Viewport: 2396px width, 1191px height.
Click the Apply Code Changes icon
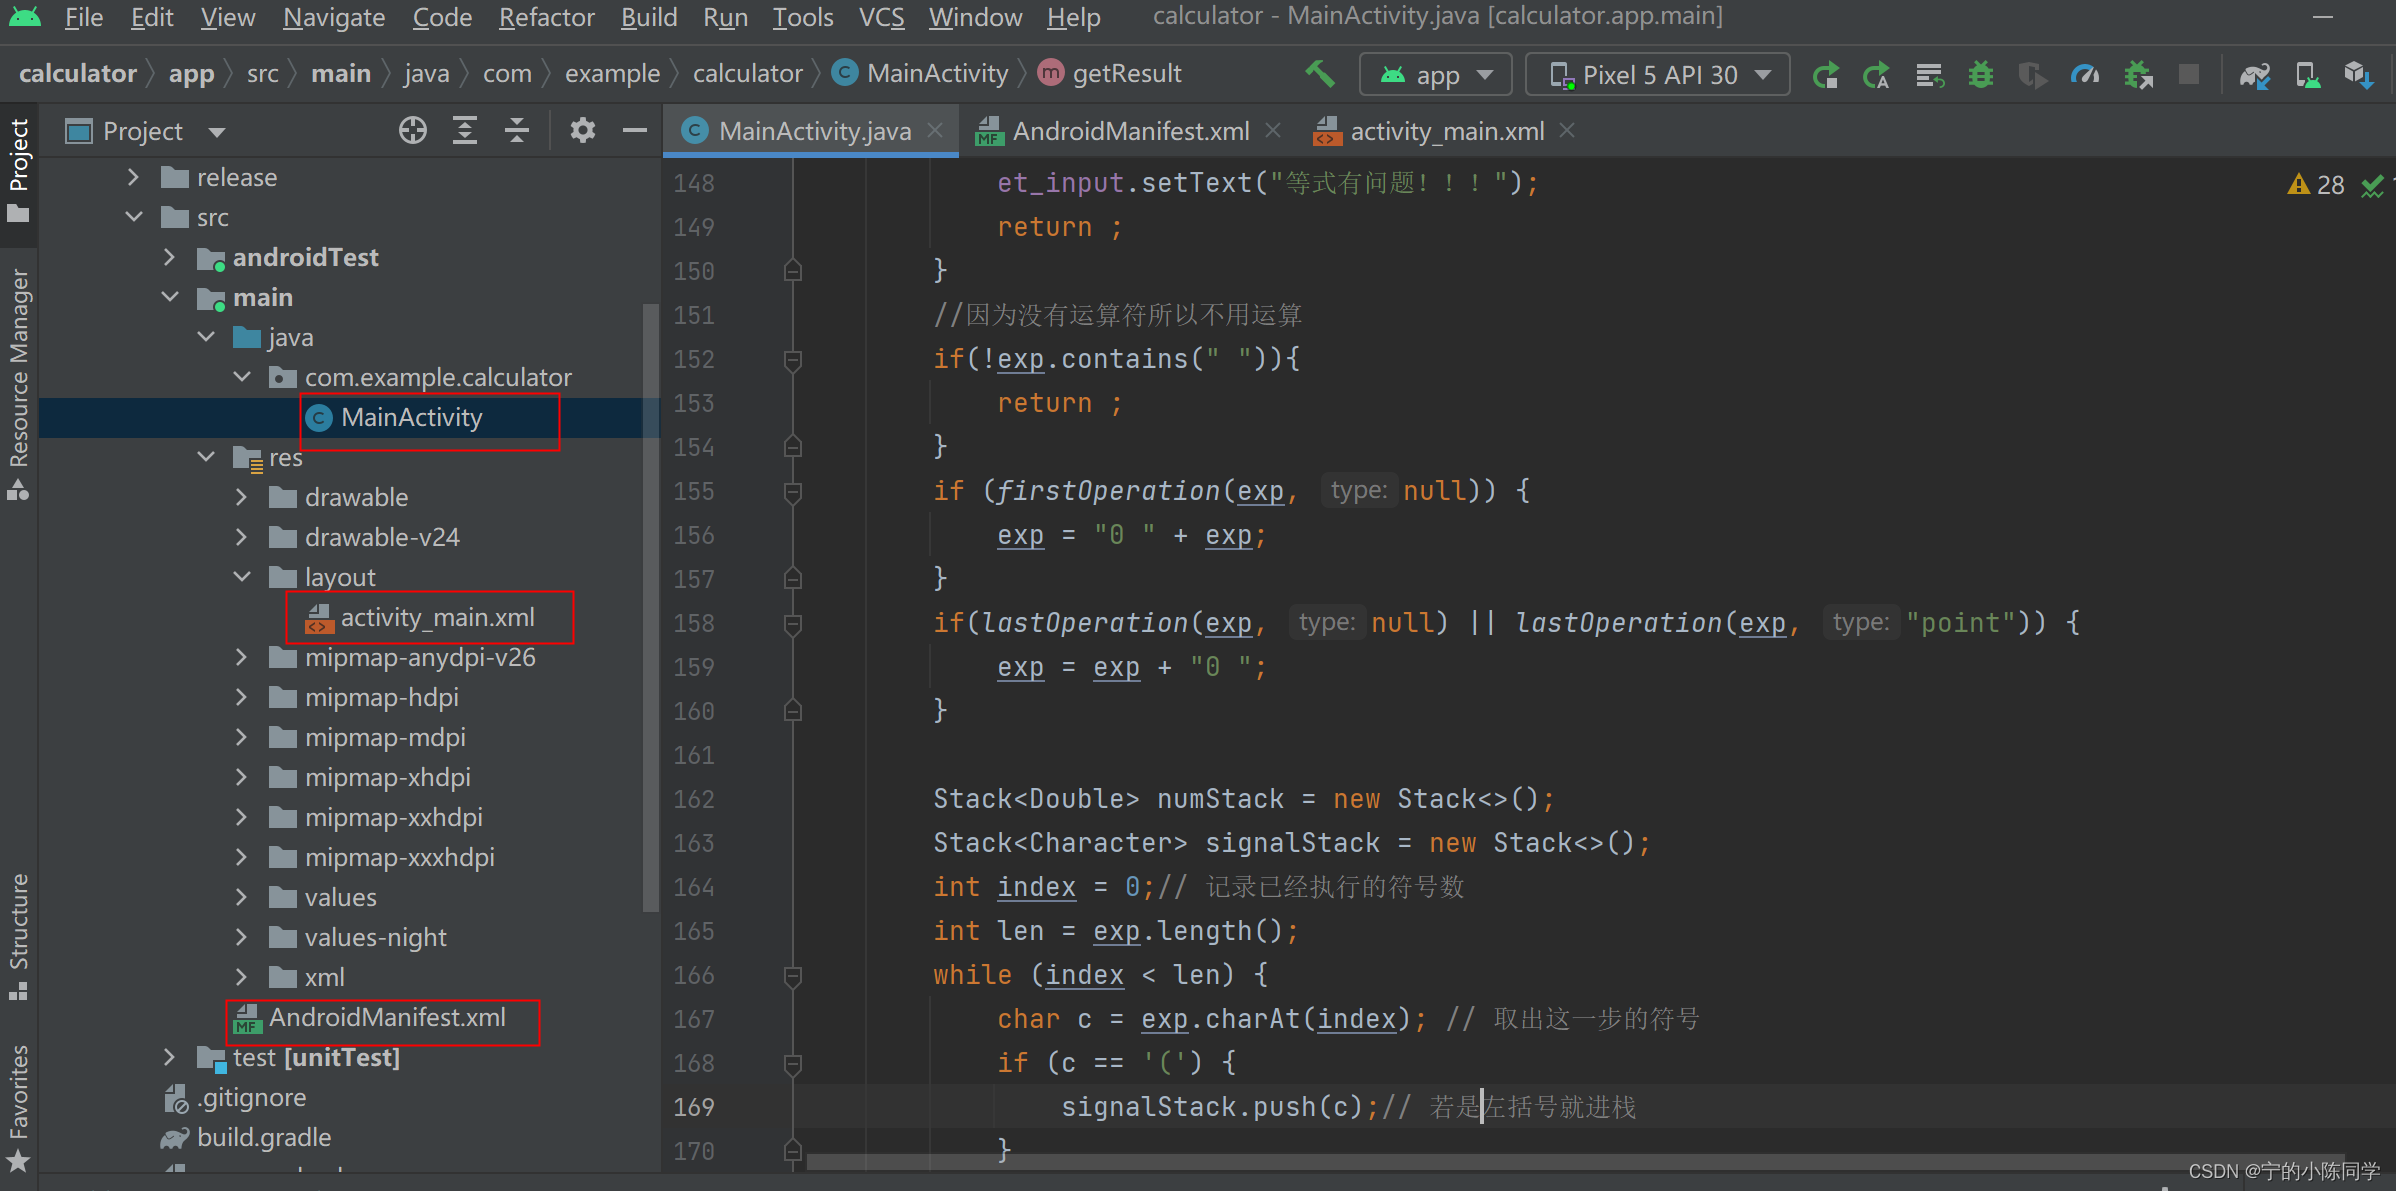point(1929,75)
